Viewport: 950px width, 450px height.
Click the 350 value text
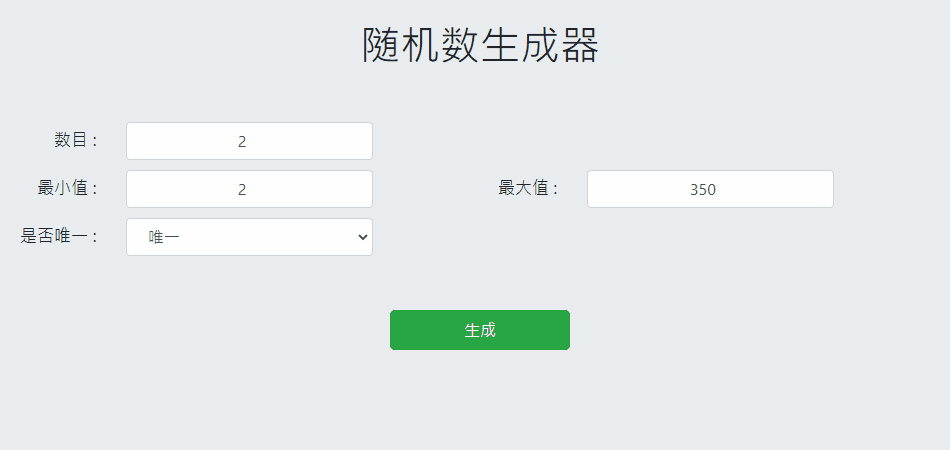(703, 190)
